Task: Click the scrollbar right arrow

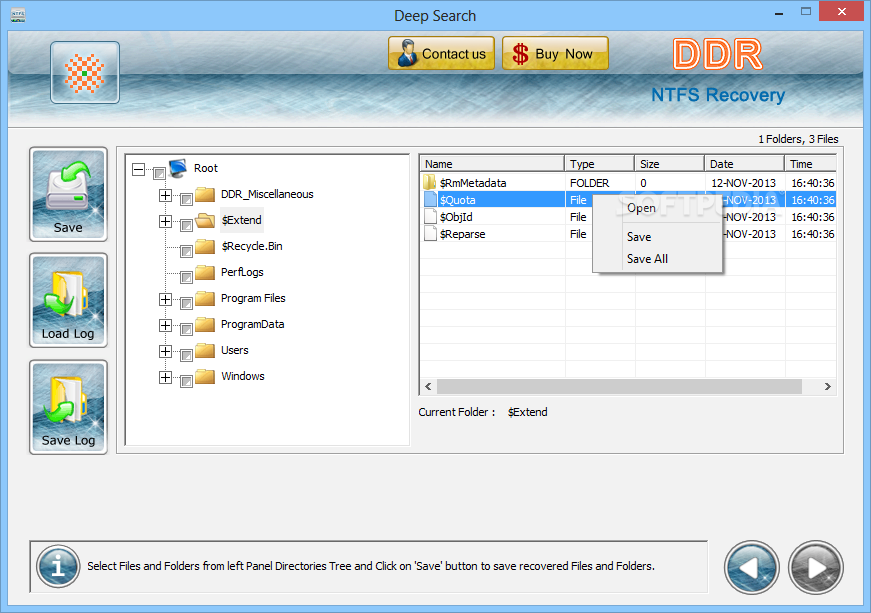Action: [x=828, y=386]
